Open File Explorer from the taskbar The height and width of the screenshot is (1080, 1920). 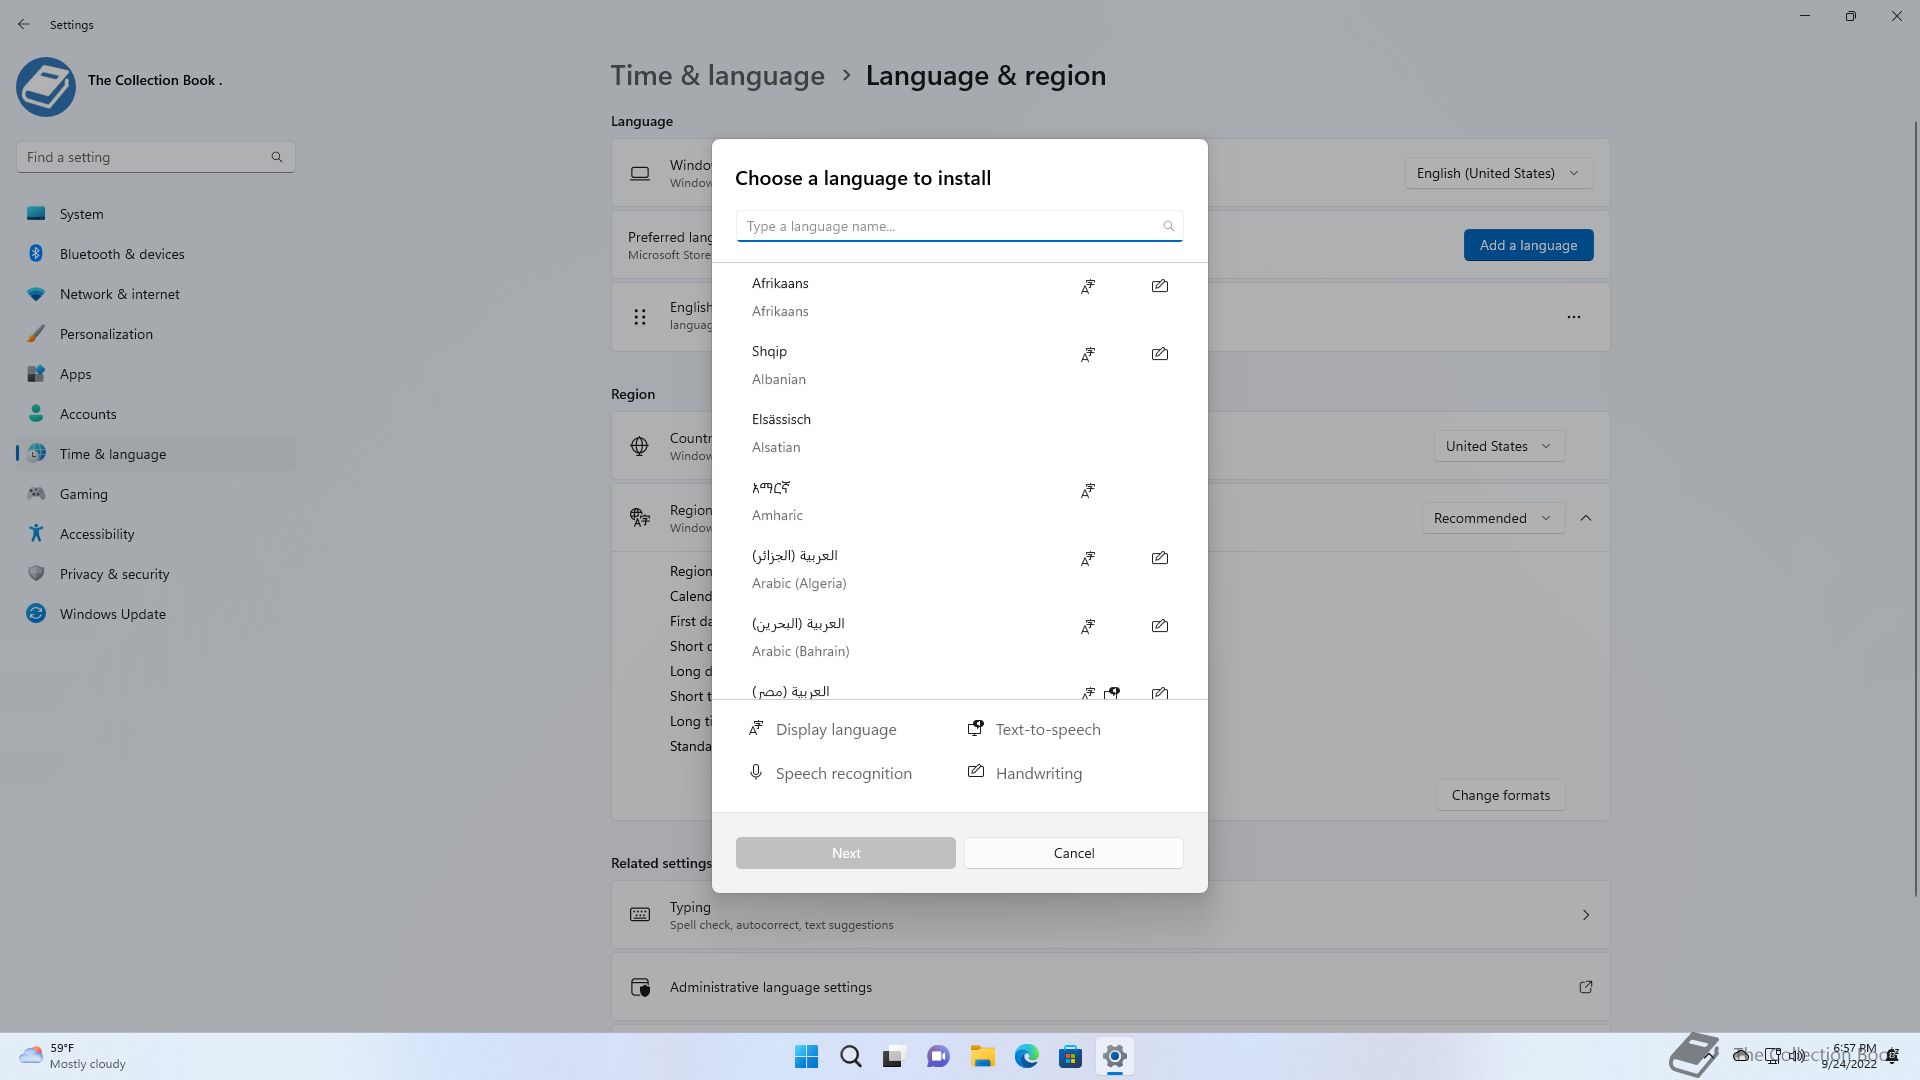pos(982,1056)
